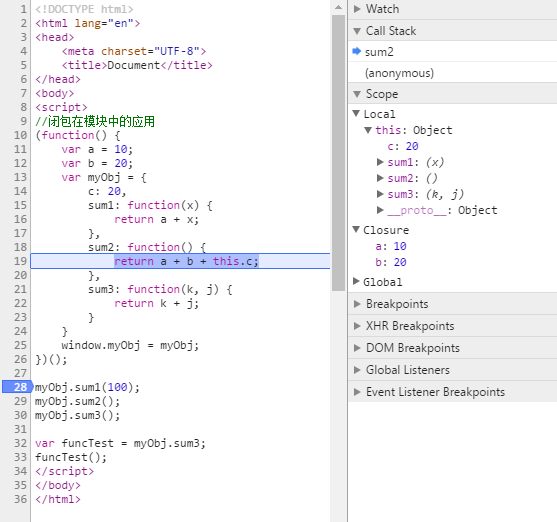This screenshot has width=557, height=522.
Task: Click the 'myObj.sum1(100);' code line
Action: tap(87, 387)
